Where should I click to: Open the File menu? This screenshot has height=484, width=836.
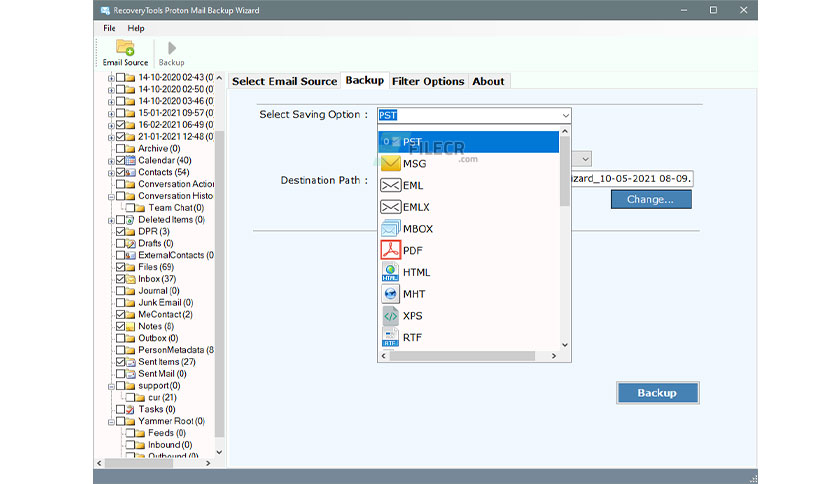(109, 28)
